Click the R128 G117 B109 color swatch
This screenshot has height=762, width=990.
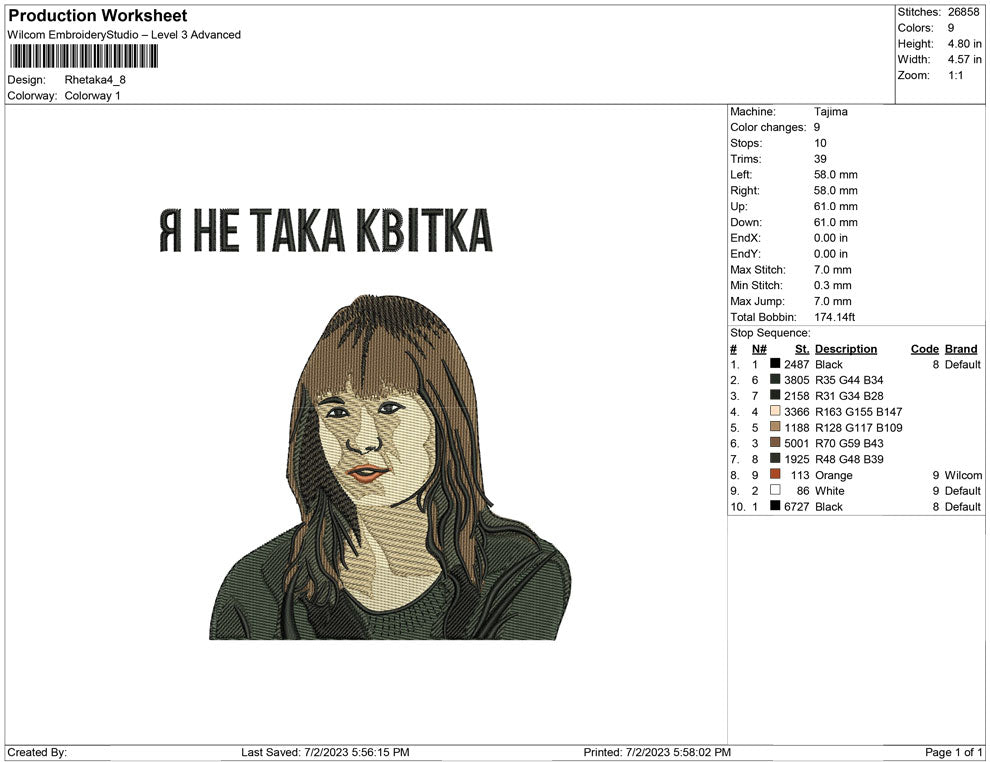click(775, 428)
